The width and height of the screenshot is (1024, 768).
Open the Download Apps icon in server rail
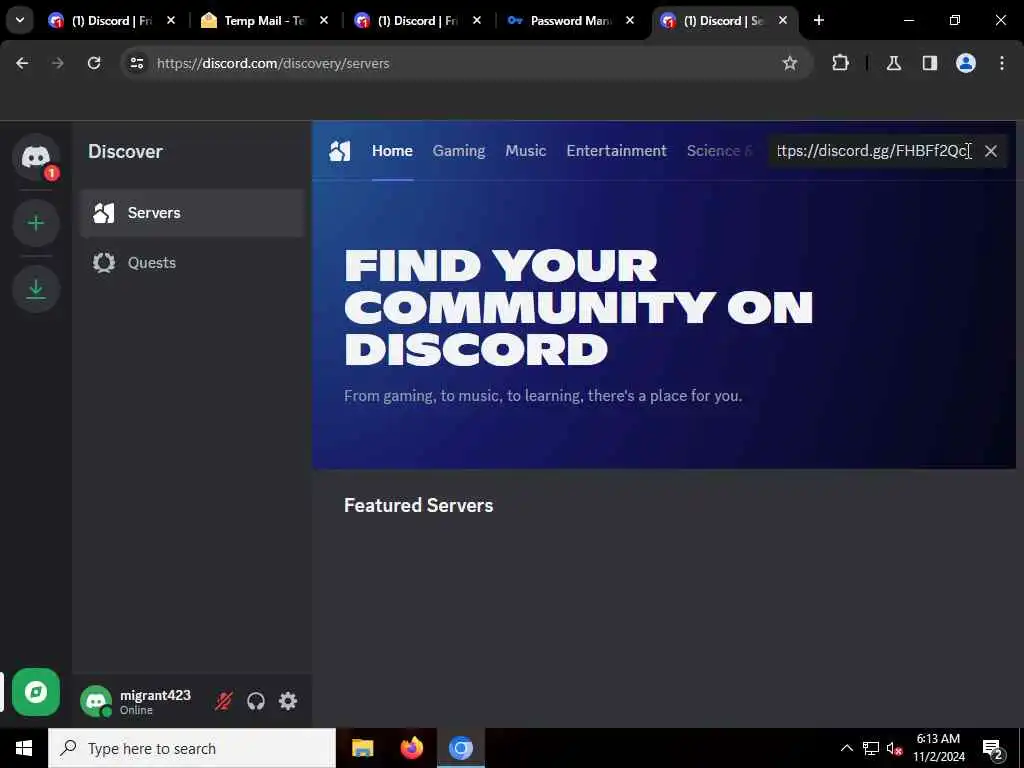pos(36,289)
